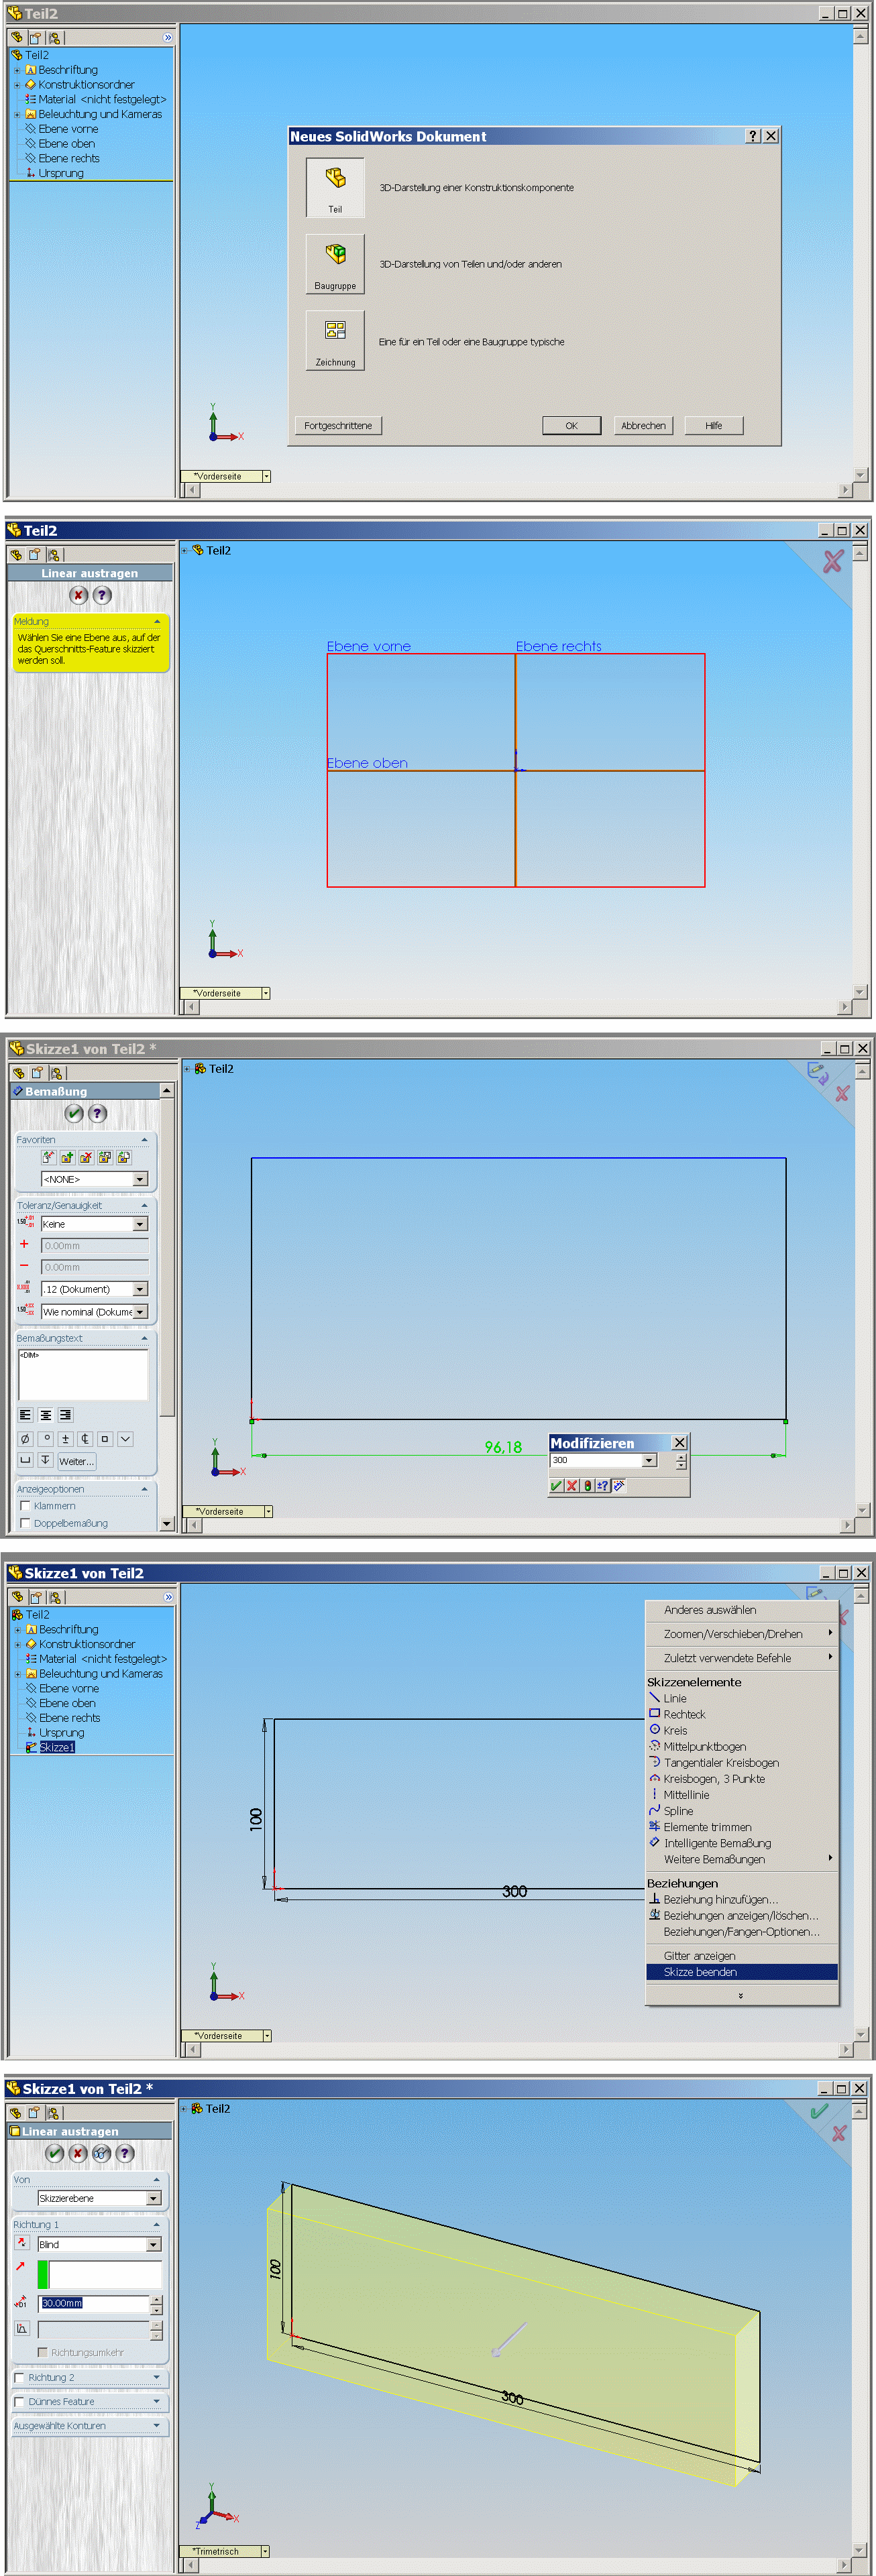
Task: Open Skizzierebene start condition dropdown
Action: [x=154, y=2198]
